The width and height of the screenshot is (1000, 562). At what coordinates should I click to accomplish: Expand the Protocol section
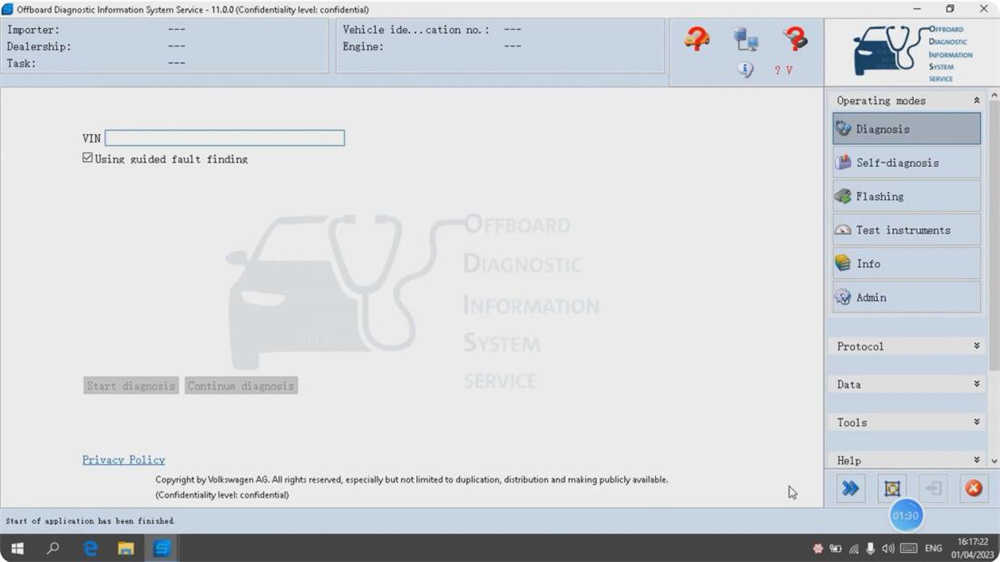[x=906, y=346]
